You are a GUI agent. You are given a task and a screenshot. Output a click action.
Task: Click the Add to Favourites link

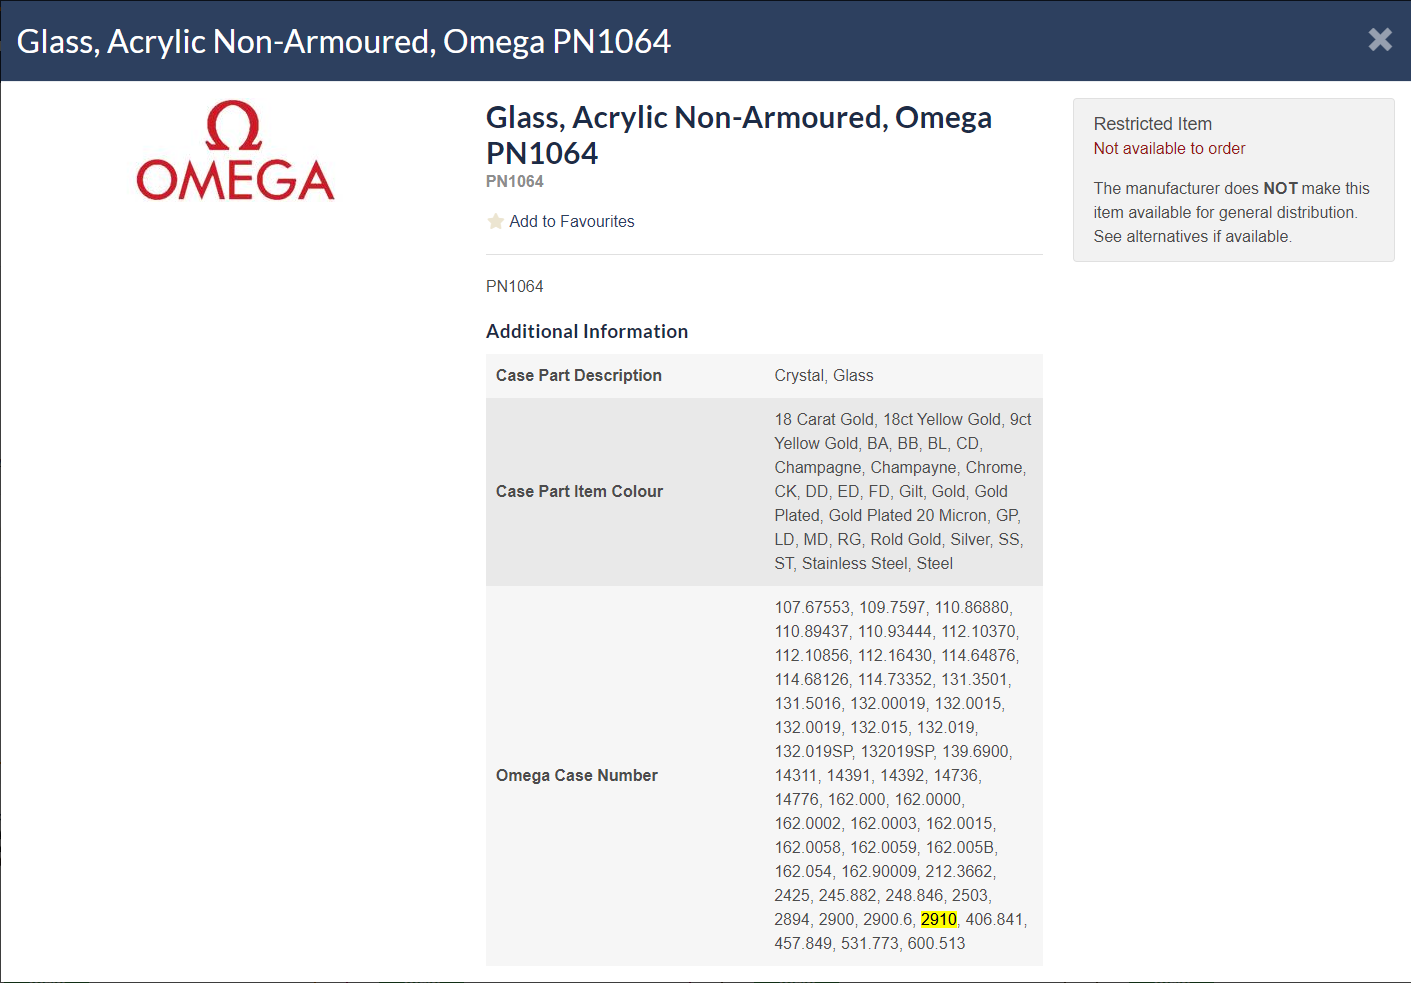click(x=571, y=221)
